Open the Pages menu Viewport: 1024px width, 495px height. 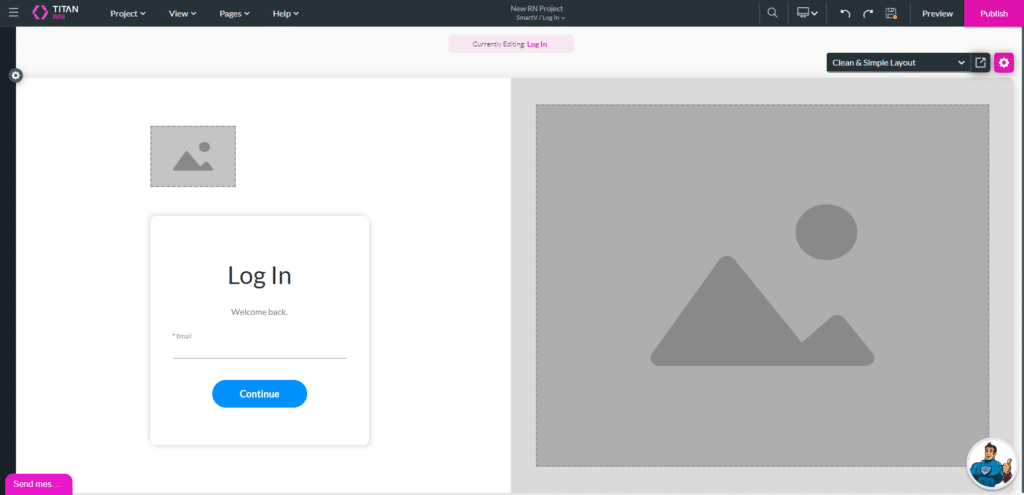coord(234,13)
